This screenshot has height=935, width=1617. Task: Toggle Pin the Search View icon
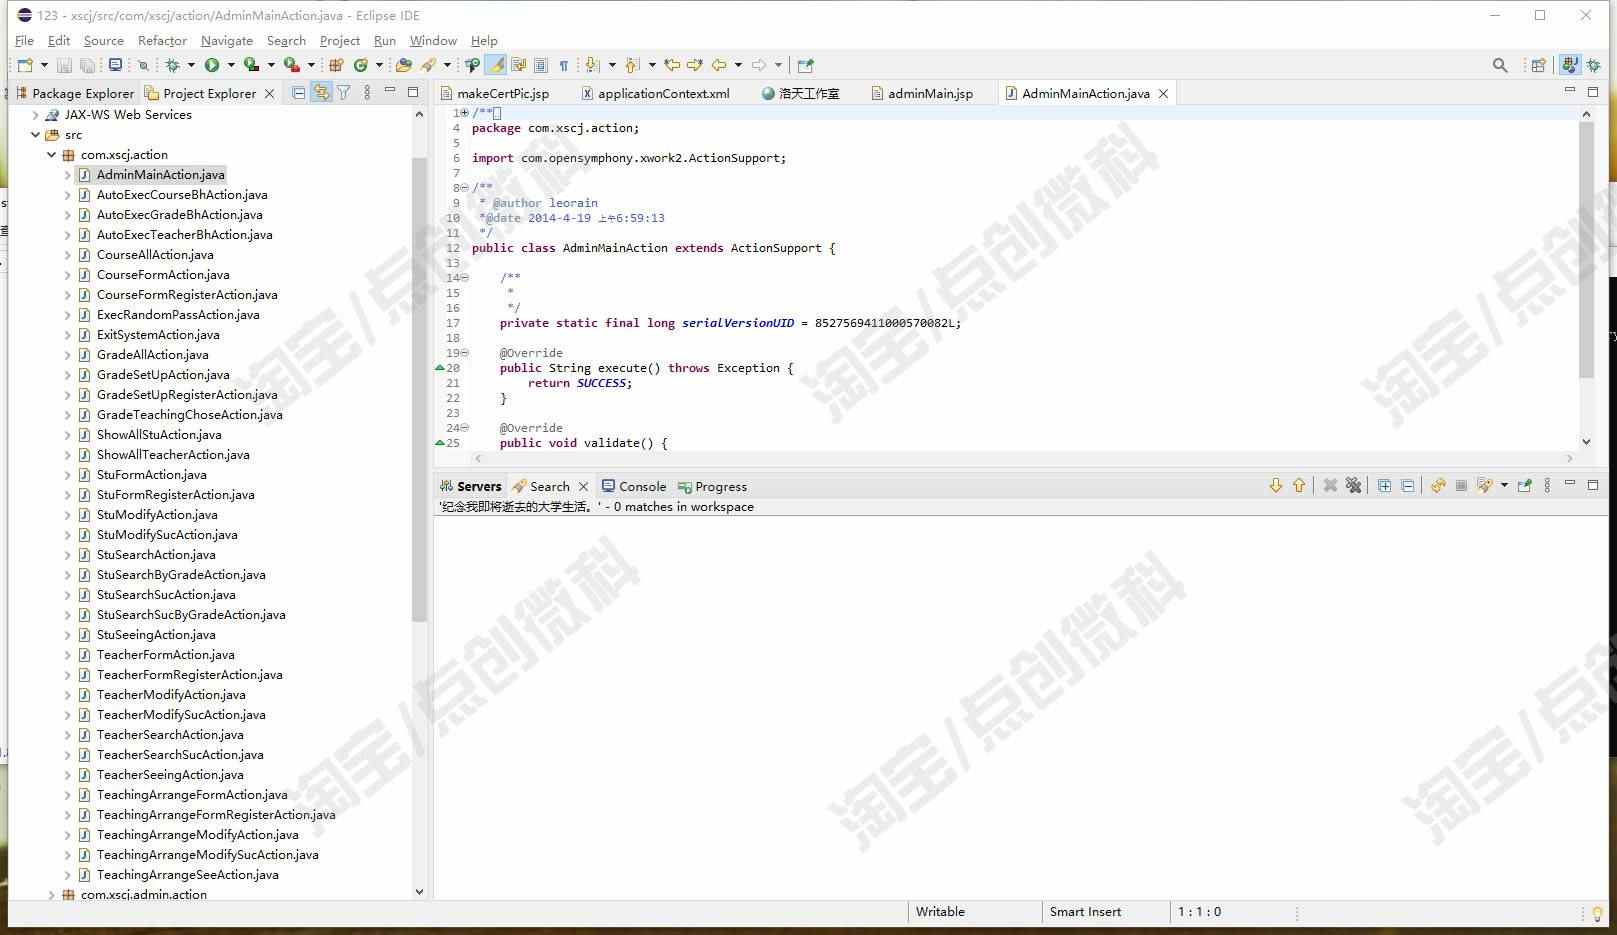click(x=1524, y=486)
